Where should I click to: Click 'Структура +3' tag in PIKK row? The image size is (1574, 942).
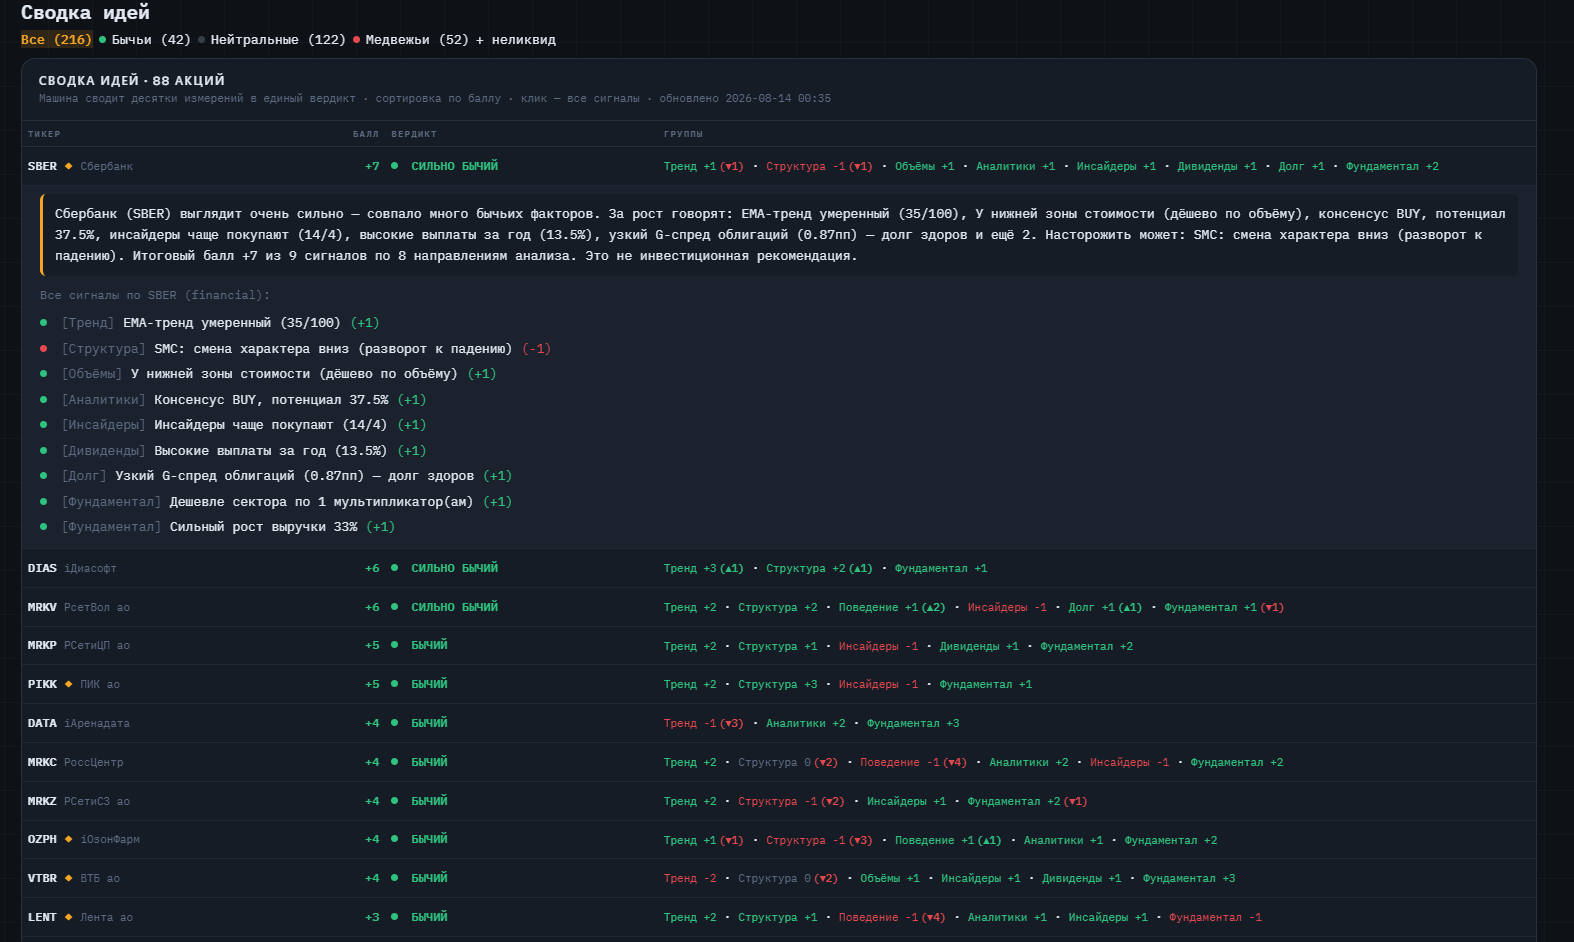coord(778,684)
